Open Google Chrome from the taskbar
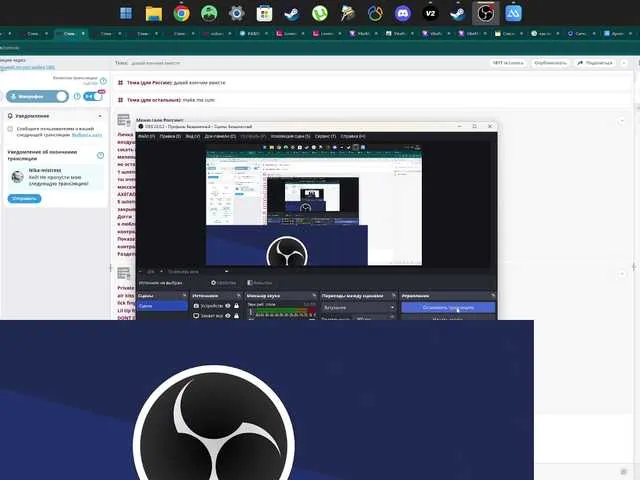The width and height of the screenshot is (640, 480). pos(182,14)
